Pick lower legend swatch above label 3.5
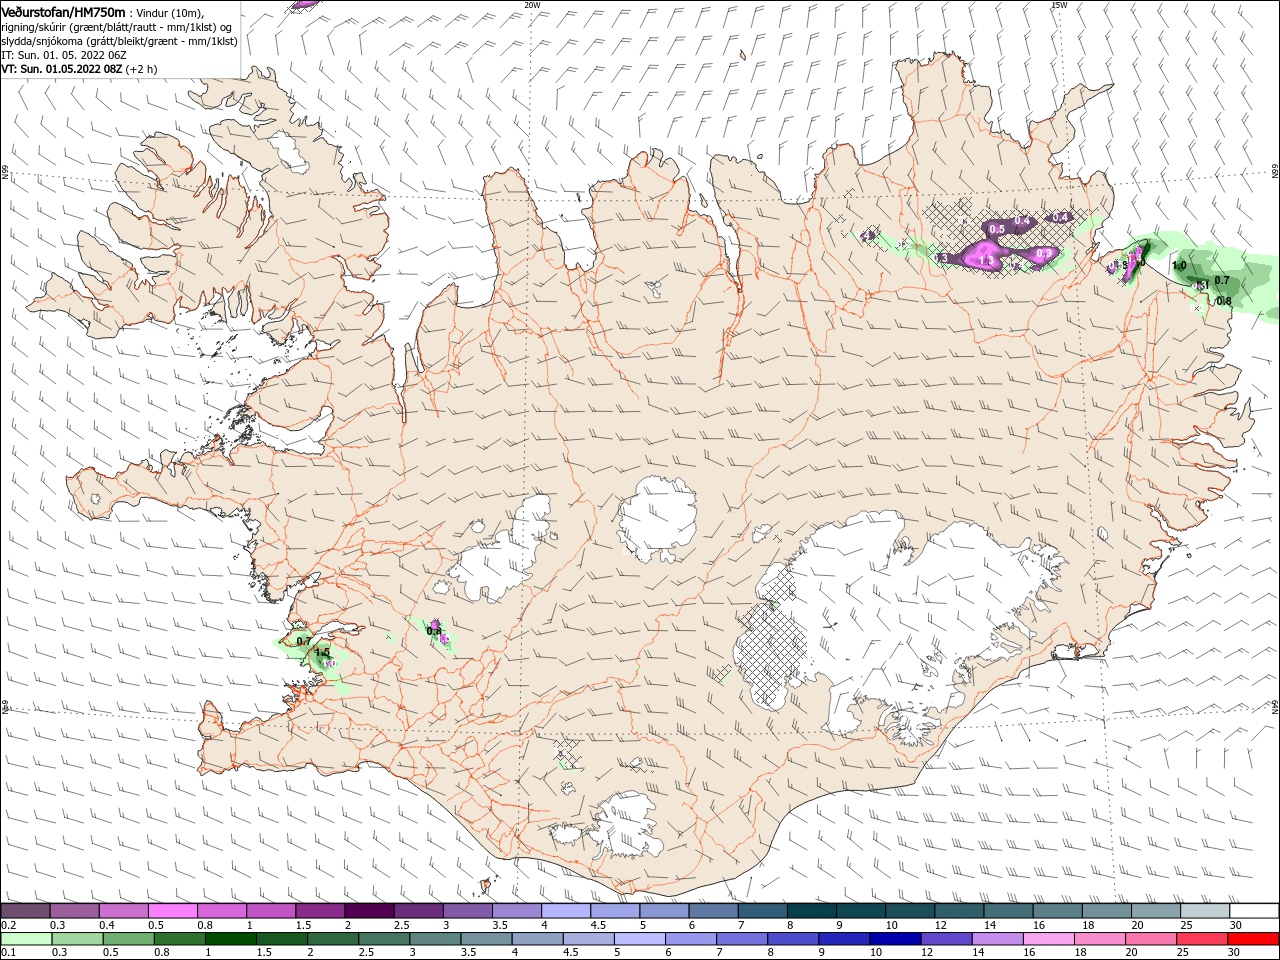Screen dimensions: 1280x960 [x=486, y=939]
